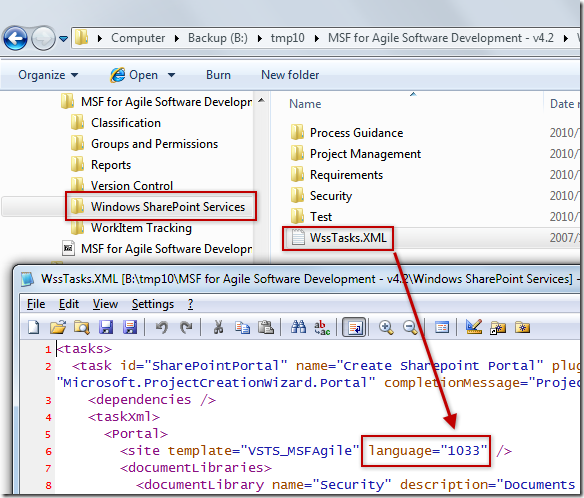The image size is (584, 498).
Task: Click the Open file folder icon
Action: (58, 327)
